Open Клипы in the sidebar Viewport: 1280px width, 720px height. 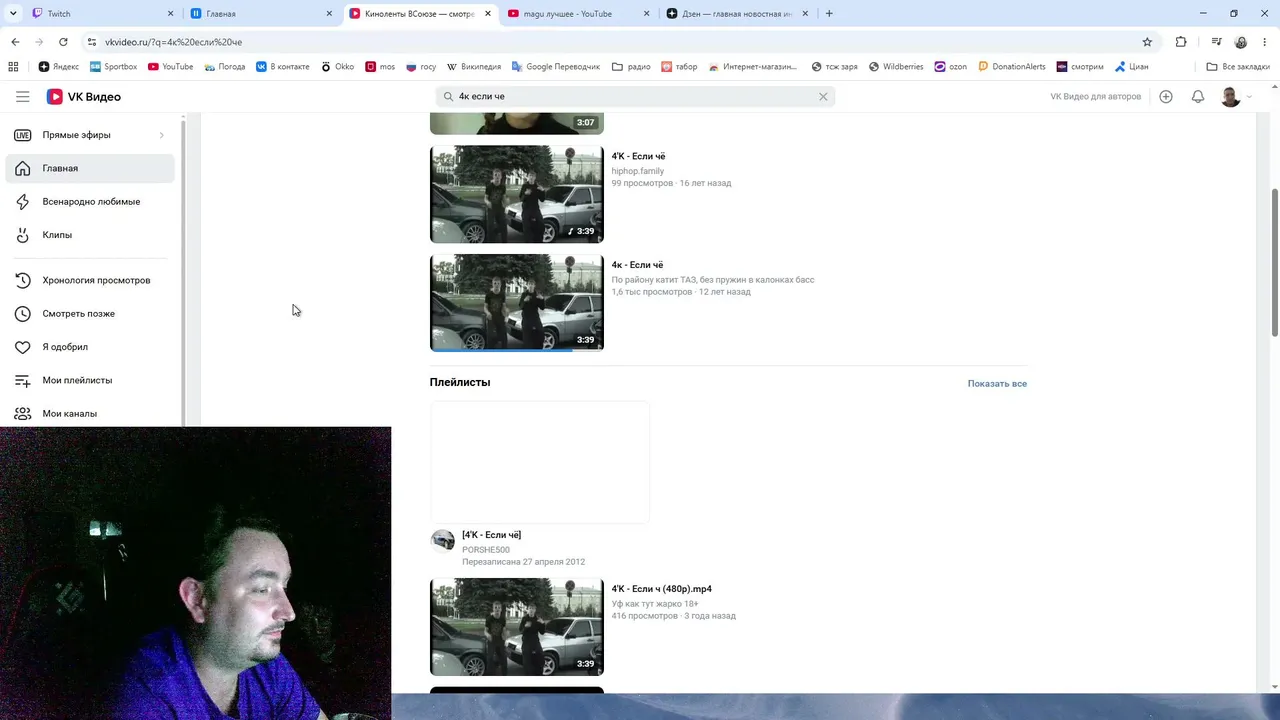(x=90, y=235)
